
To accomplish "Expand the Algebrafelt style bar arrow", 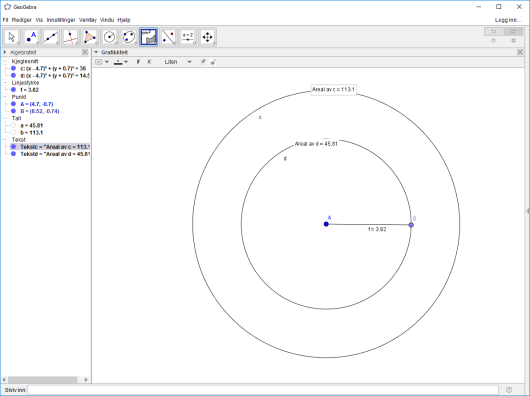I will click(5, 52).
